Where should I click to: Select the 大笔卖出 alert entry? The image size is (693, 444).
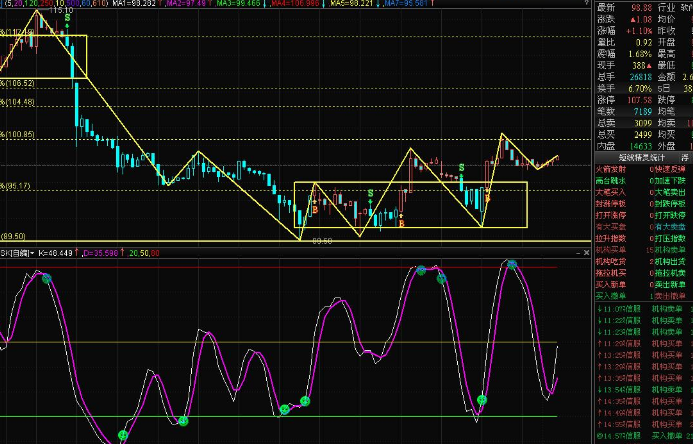coord(670,192)
